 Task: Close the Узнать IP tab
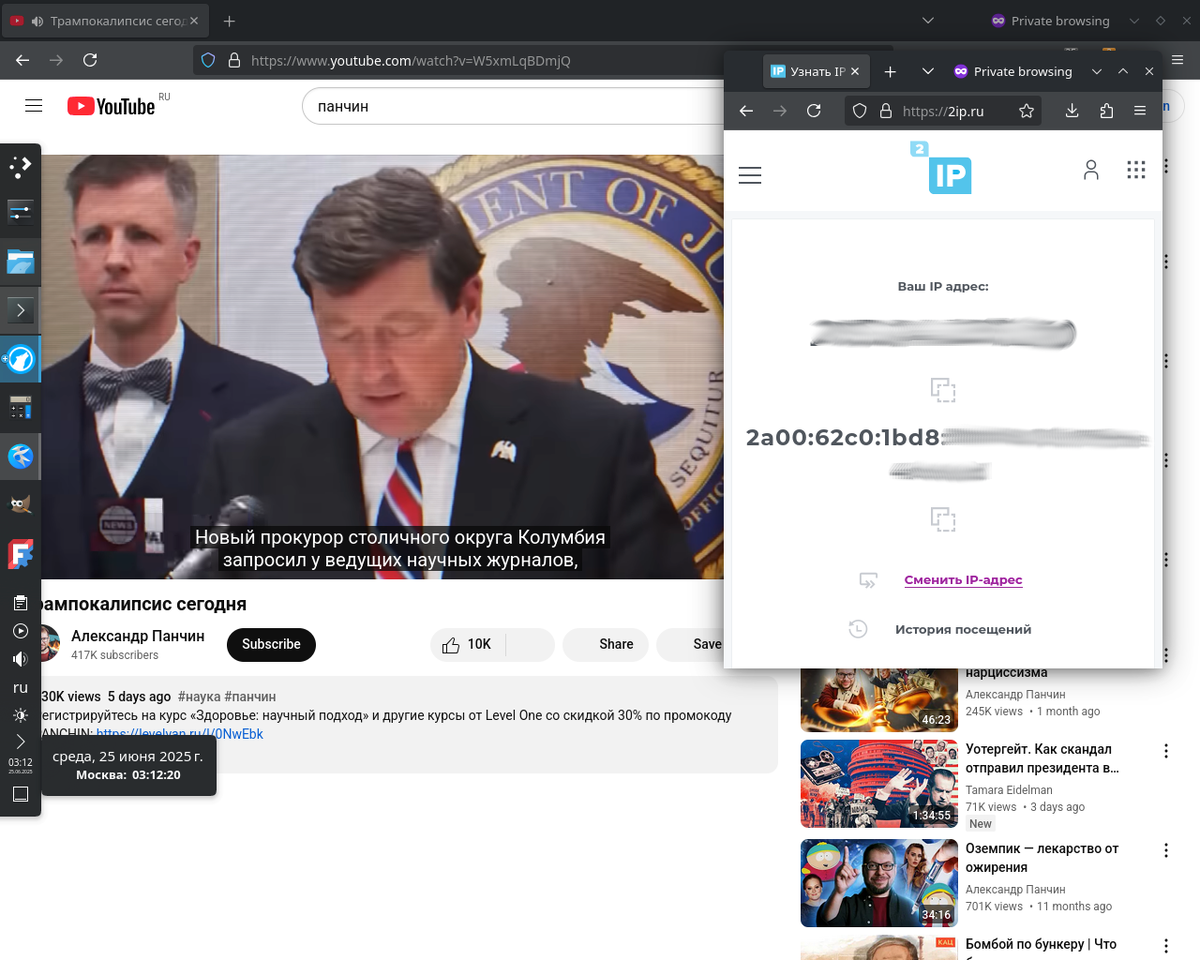[857, 72]
